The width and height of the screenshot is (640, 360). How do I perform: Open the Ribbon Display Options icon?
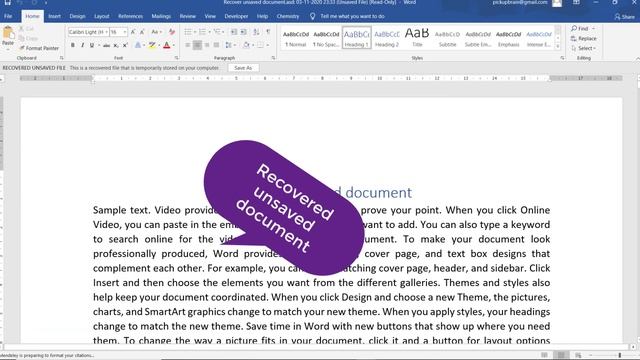click(576, 2)
